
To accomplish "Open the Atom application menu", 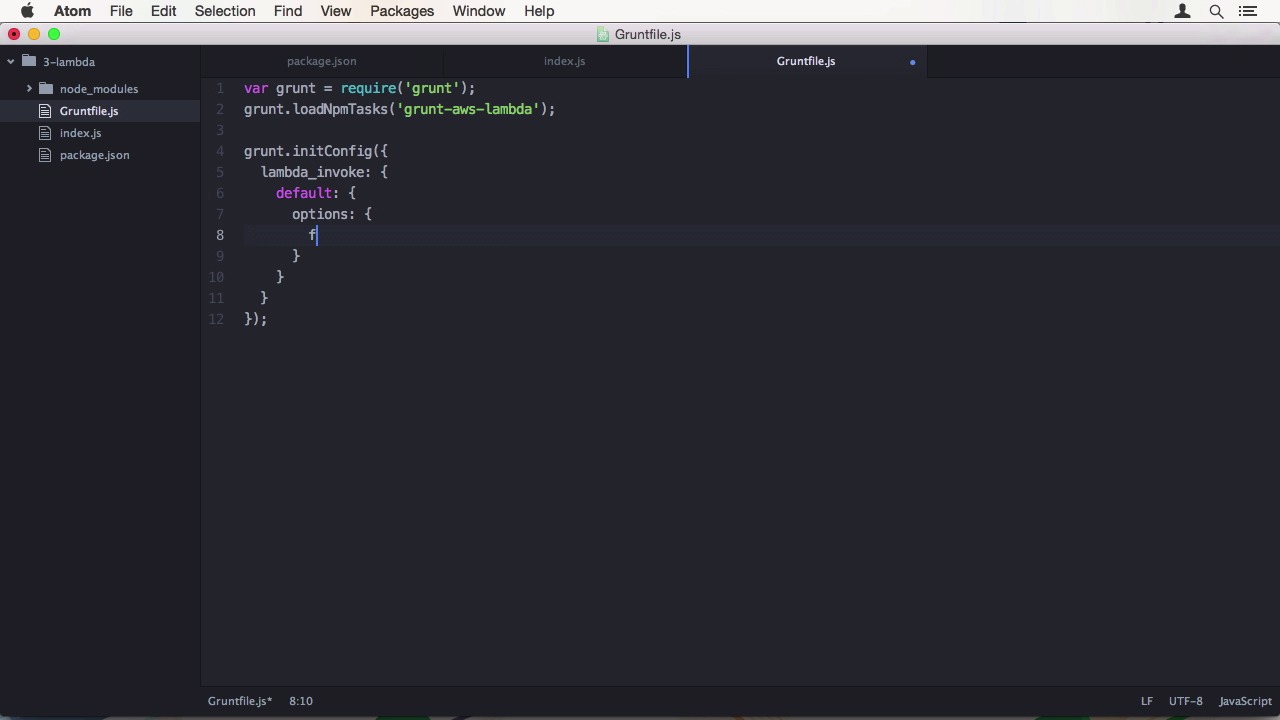I will pos(72,11).
